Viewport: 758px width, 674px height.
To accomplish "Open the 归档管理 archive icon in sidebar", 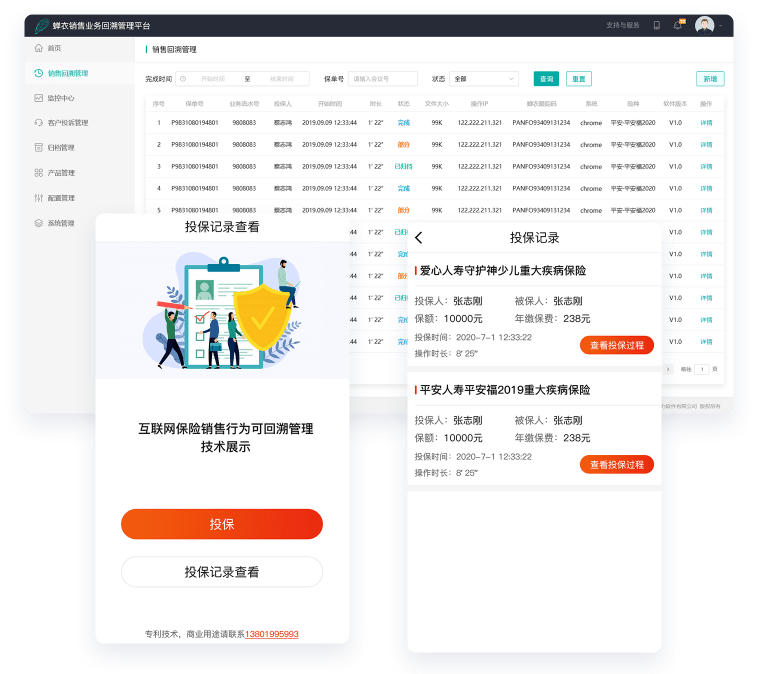I will (x=39, y=147).
